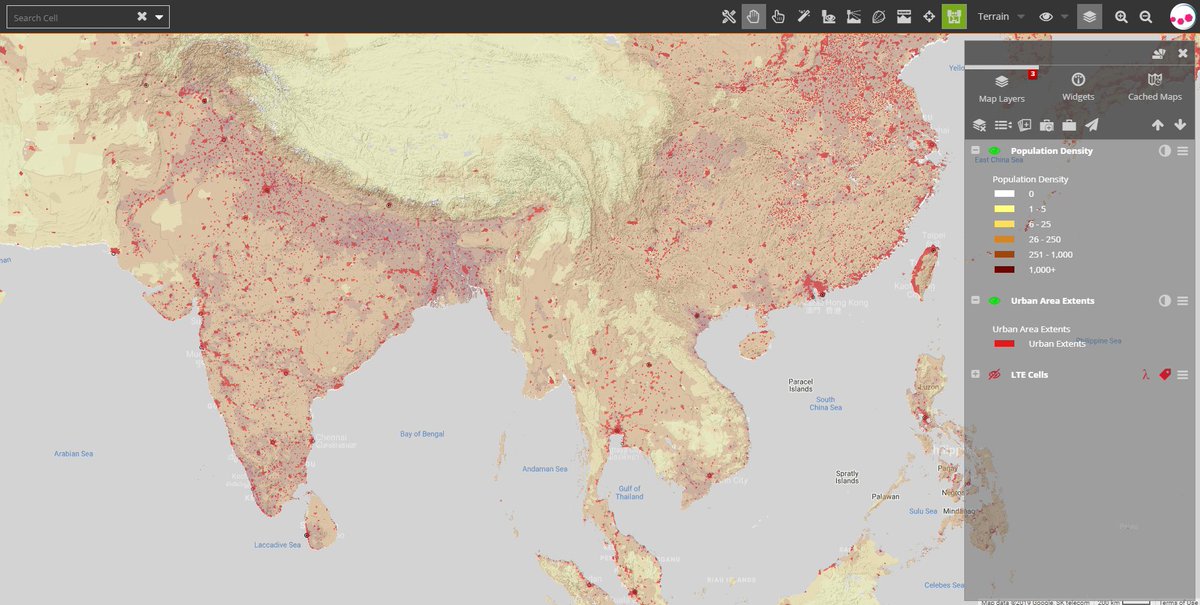This screenshot has width=1200, height=605.
Task: Click the remove-all-layers icon
Action: [x=980, y=125]
